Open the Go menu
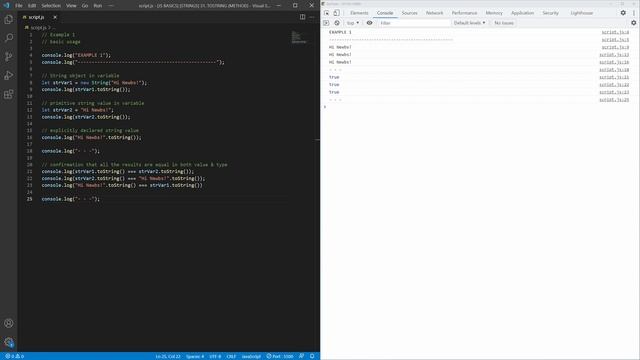Viewport: 640px width, 360px height. [x=85, y=6]
